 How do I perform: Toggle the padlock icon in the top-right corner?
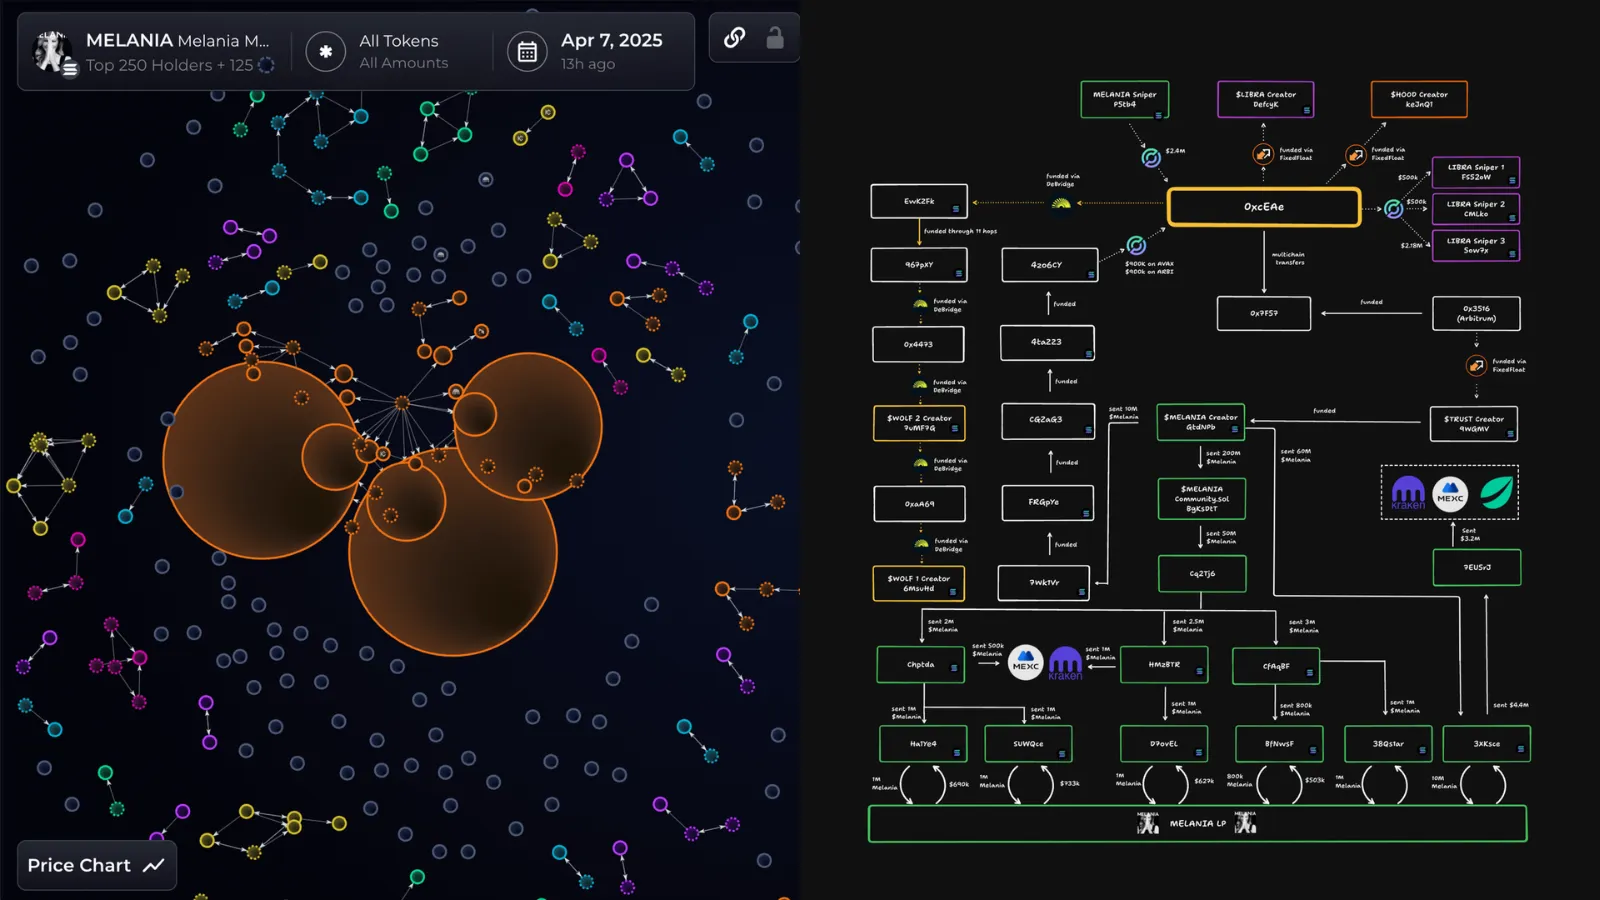tap(775, 37)
